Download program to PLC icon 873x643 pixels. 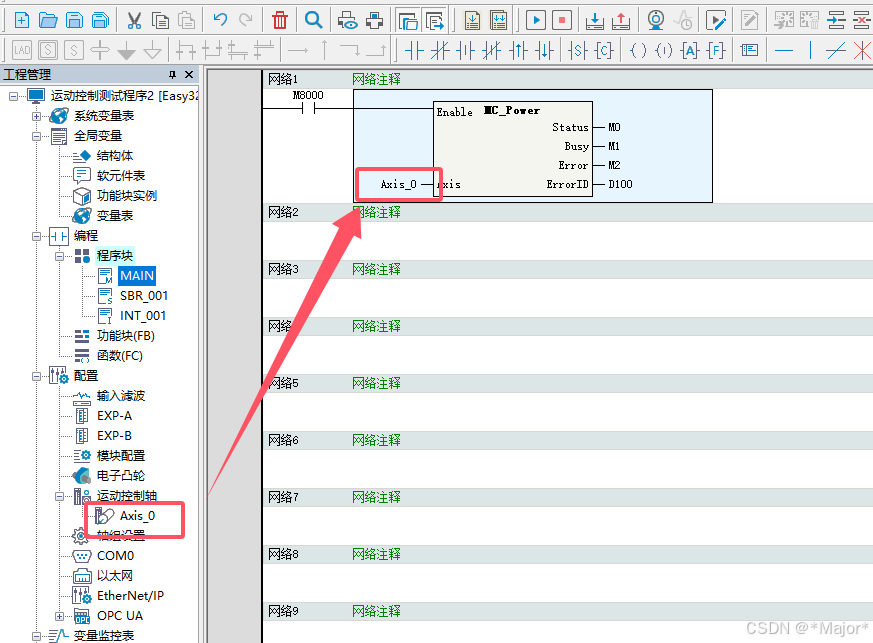(x=595, y=21)
